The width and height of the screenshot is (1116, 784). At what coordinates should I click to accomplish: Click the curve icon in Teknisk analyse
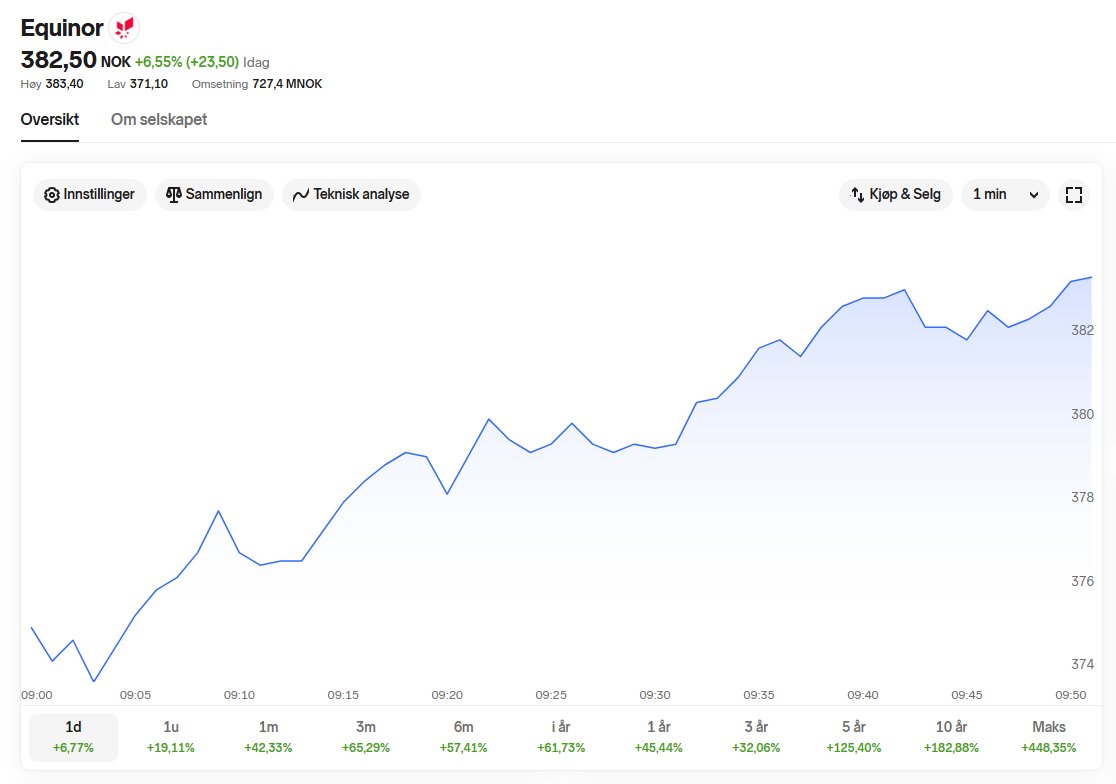(x=300, y=195)
